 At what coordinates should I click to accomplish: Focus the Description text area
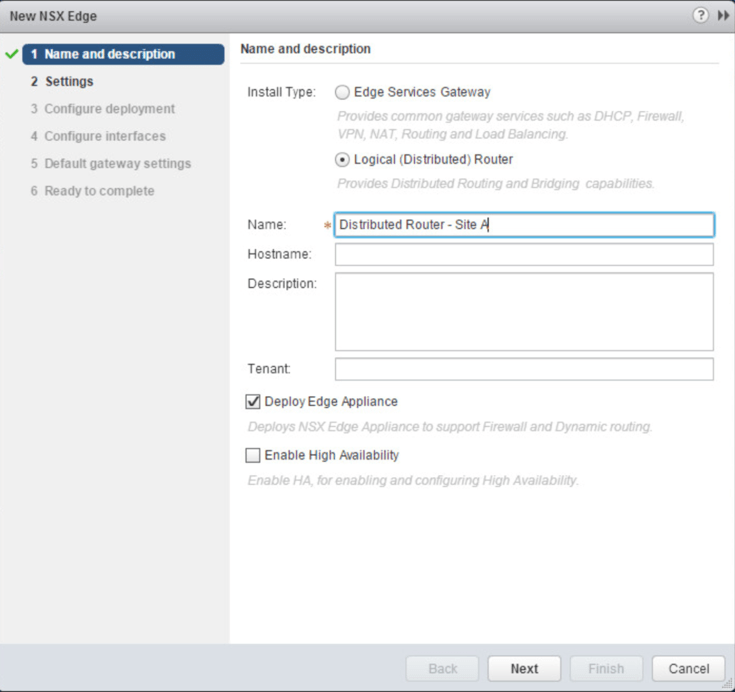point(524,311)
